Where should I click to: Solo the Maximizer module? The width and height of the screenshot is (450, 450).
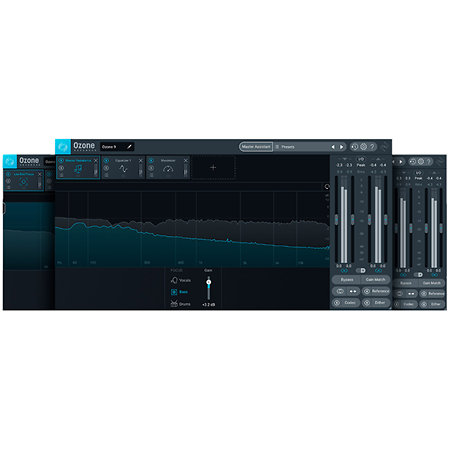151,168
